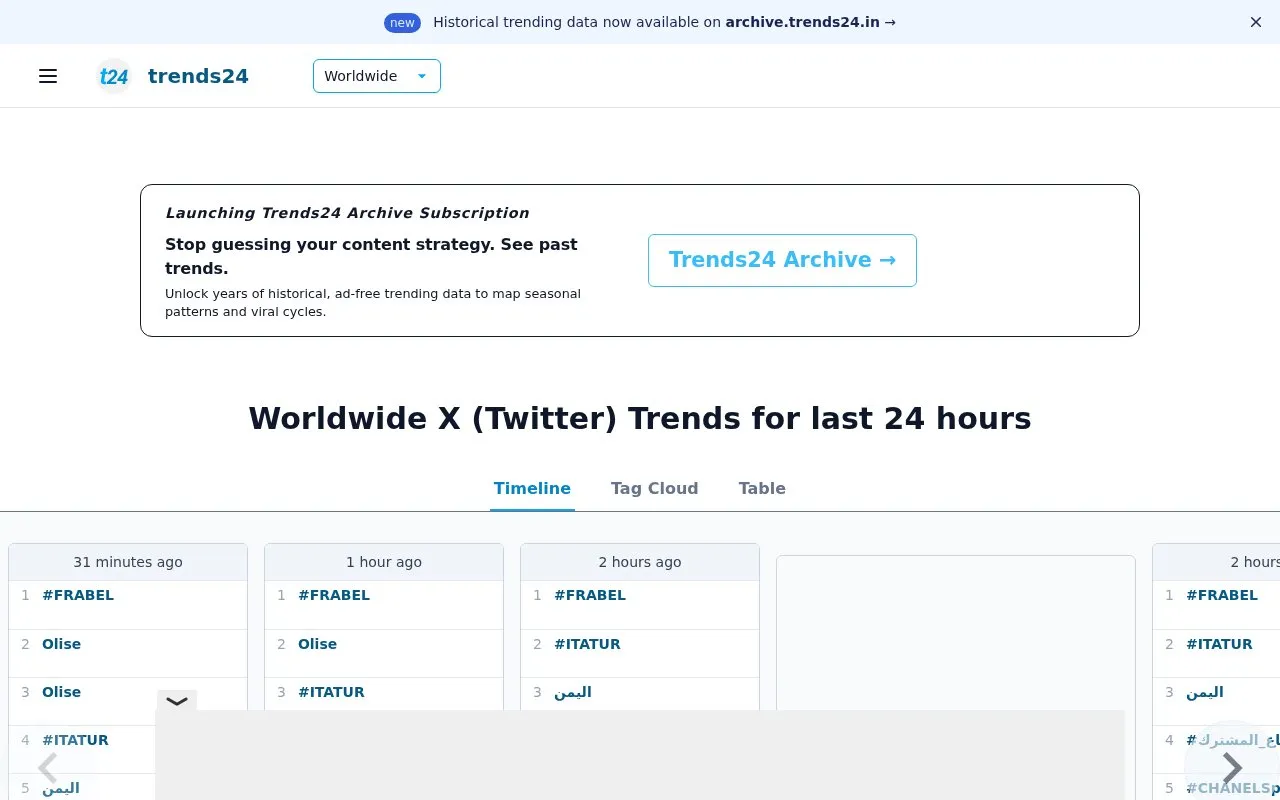Switch to the Tag Cloud tab

pyautogui.click(x=654, y=488)
